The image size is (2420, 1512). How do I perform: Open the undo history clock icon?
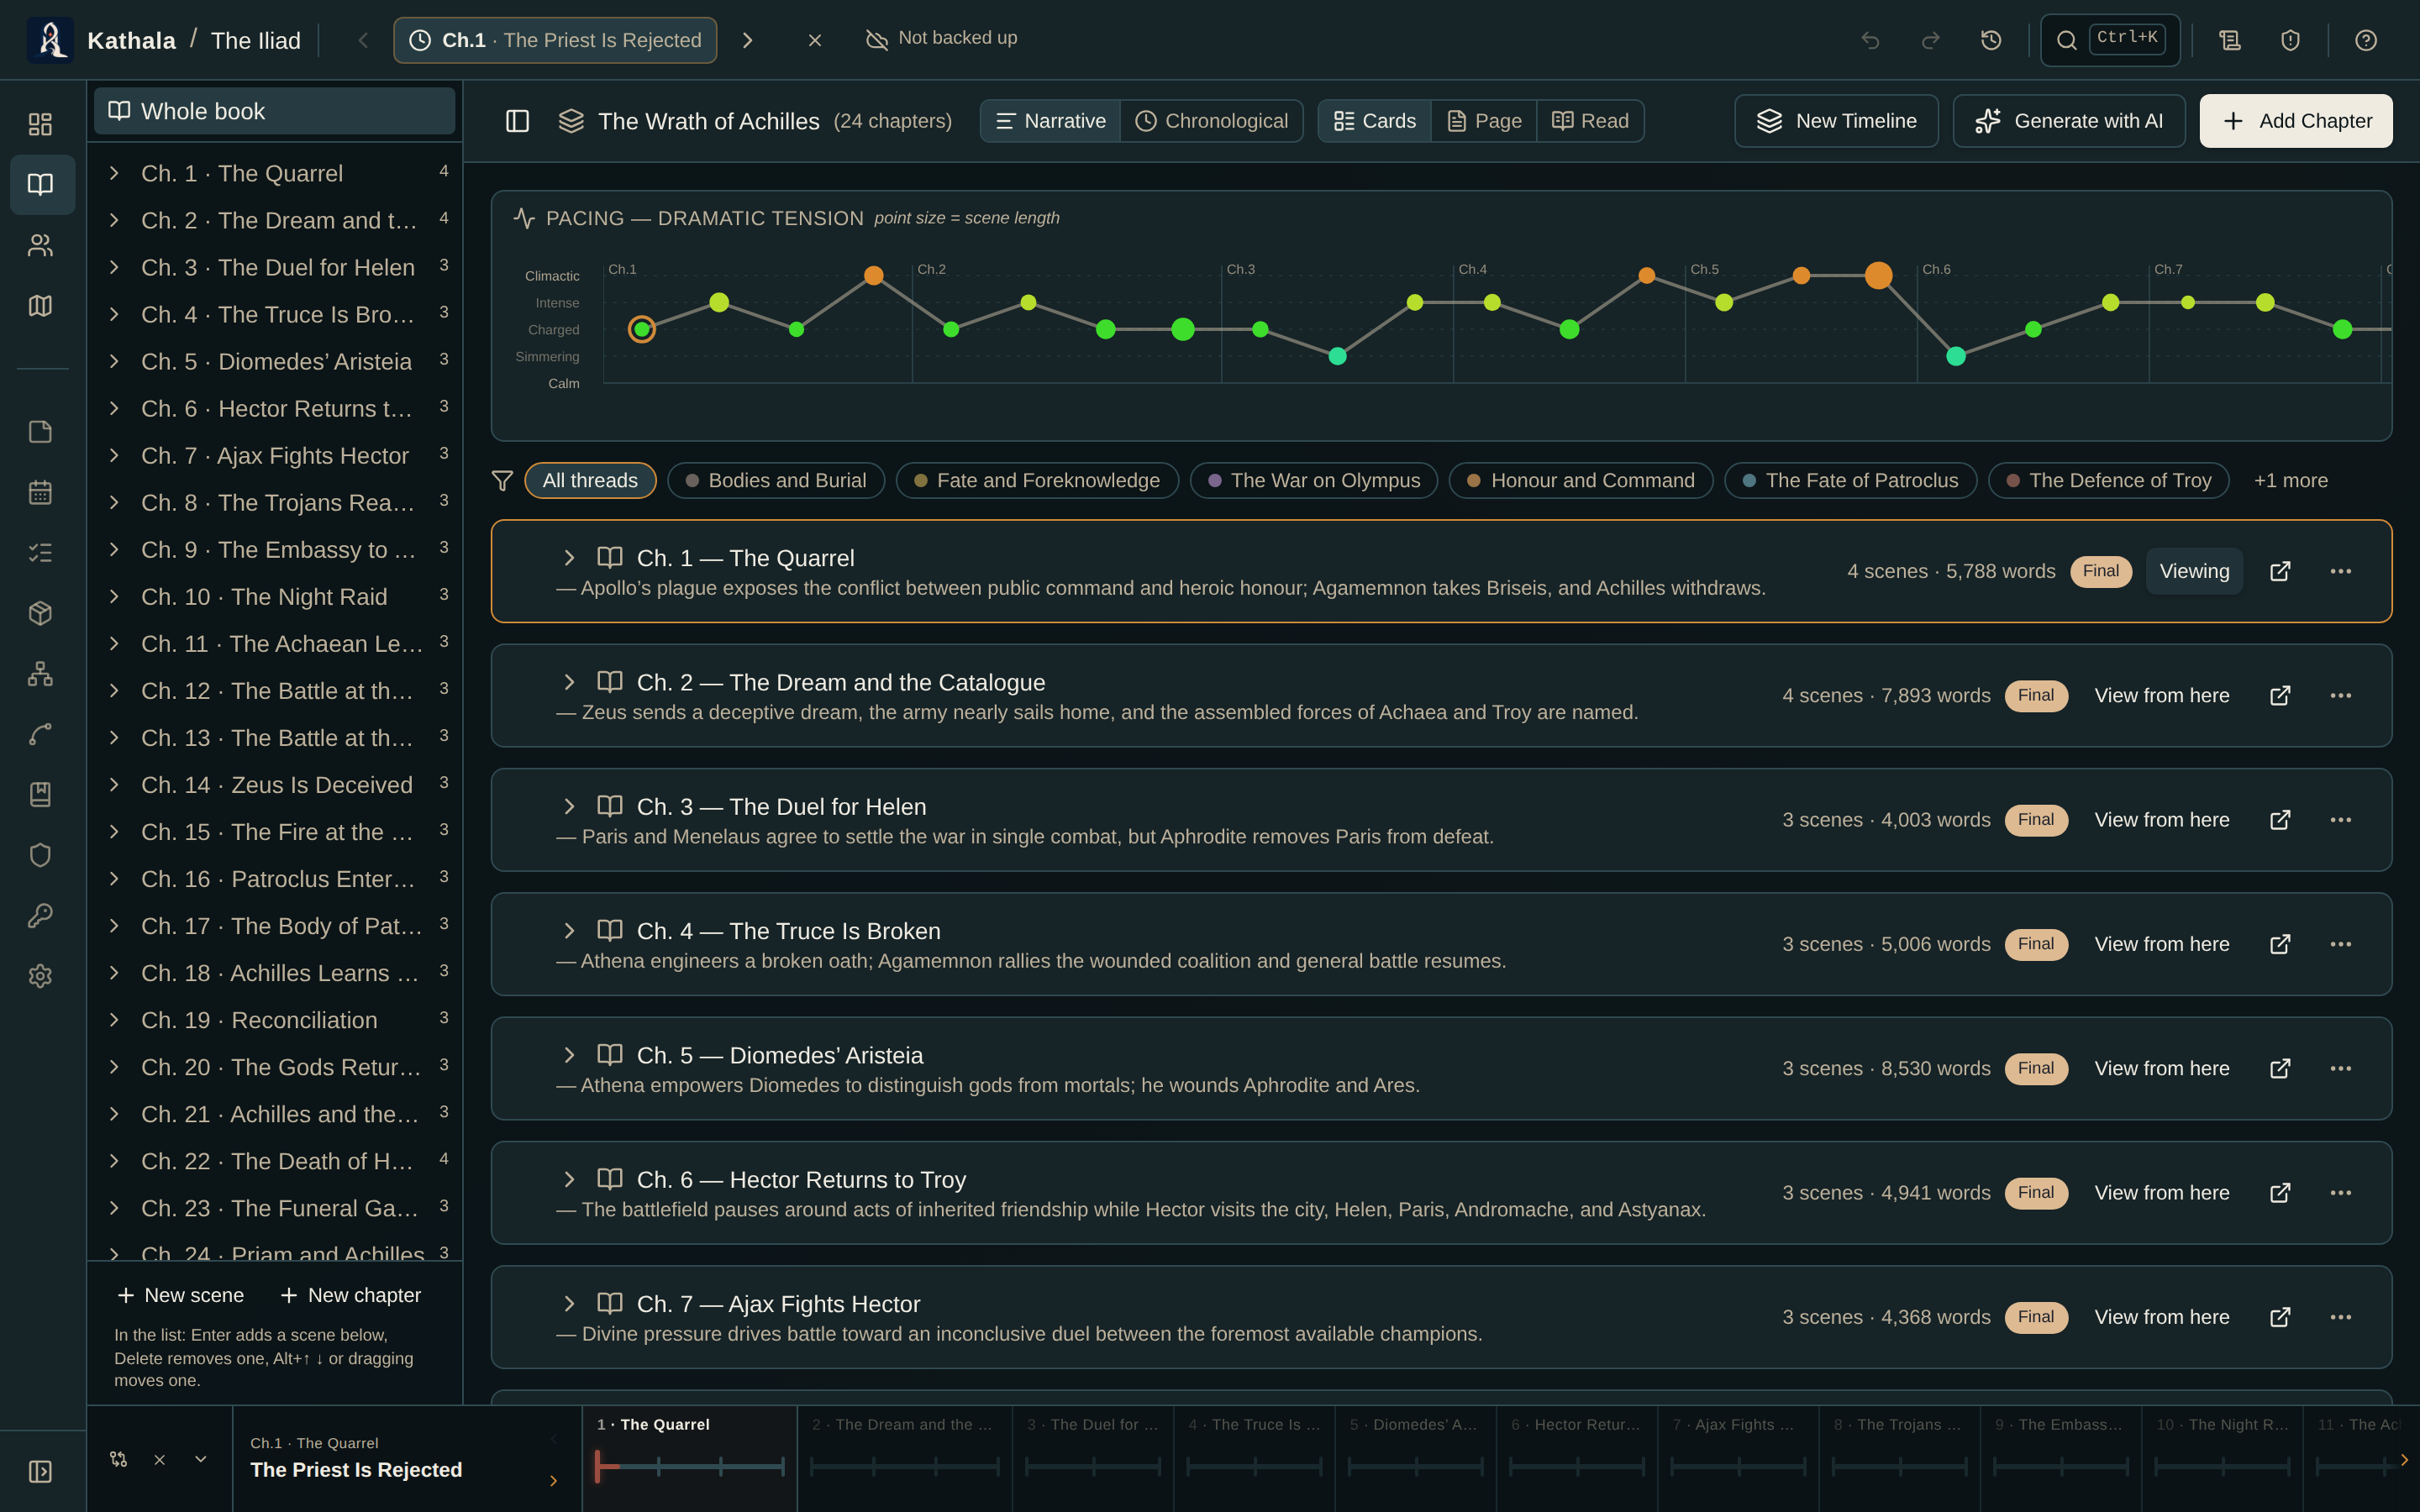tap(1991, 40)
